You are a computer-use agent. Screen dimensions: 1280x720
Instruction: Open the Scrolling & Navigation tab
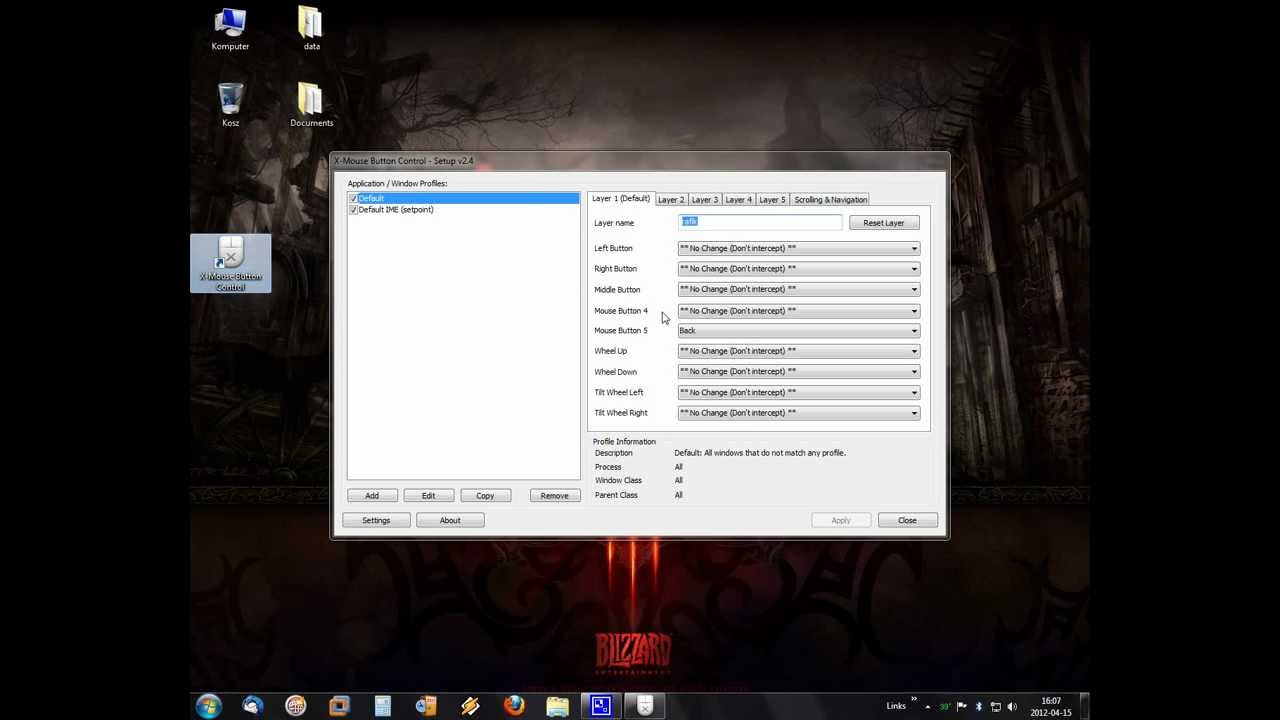click(830, 199)
